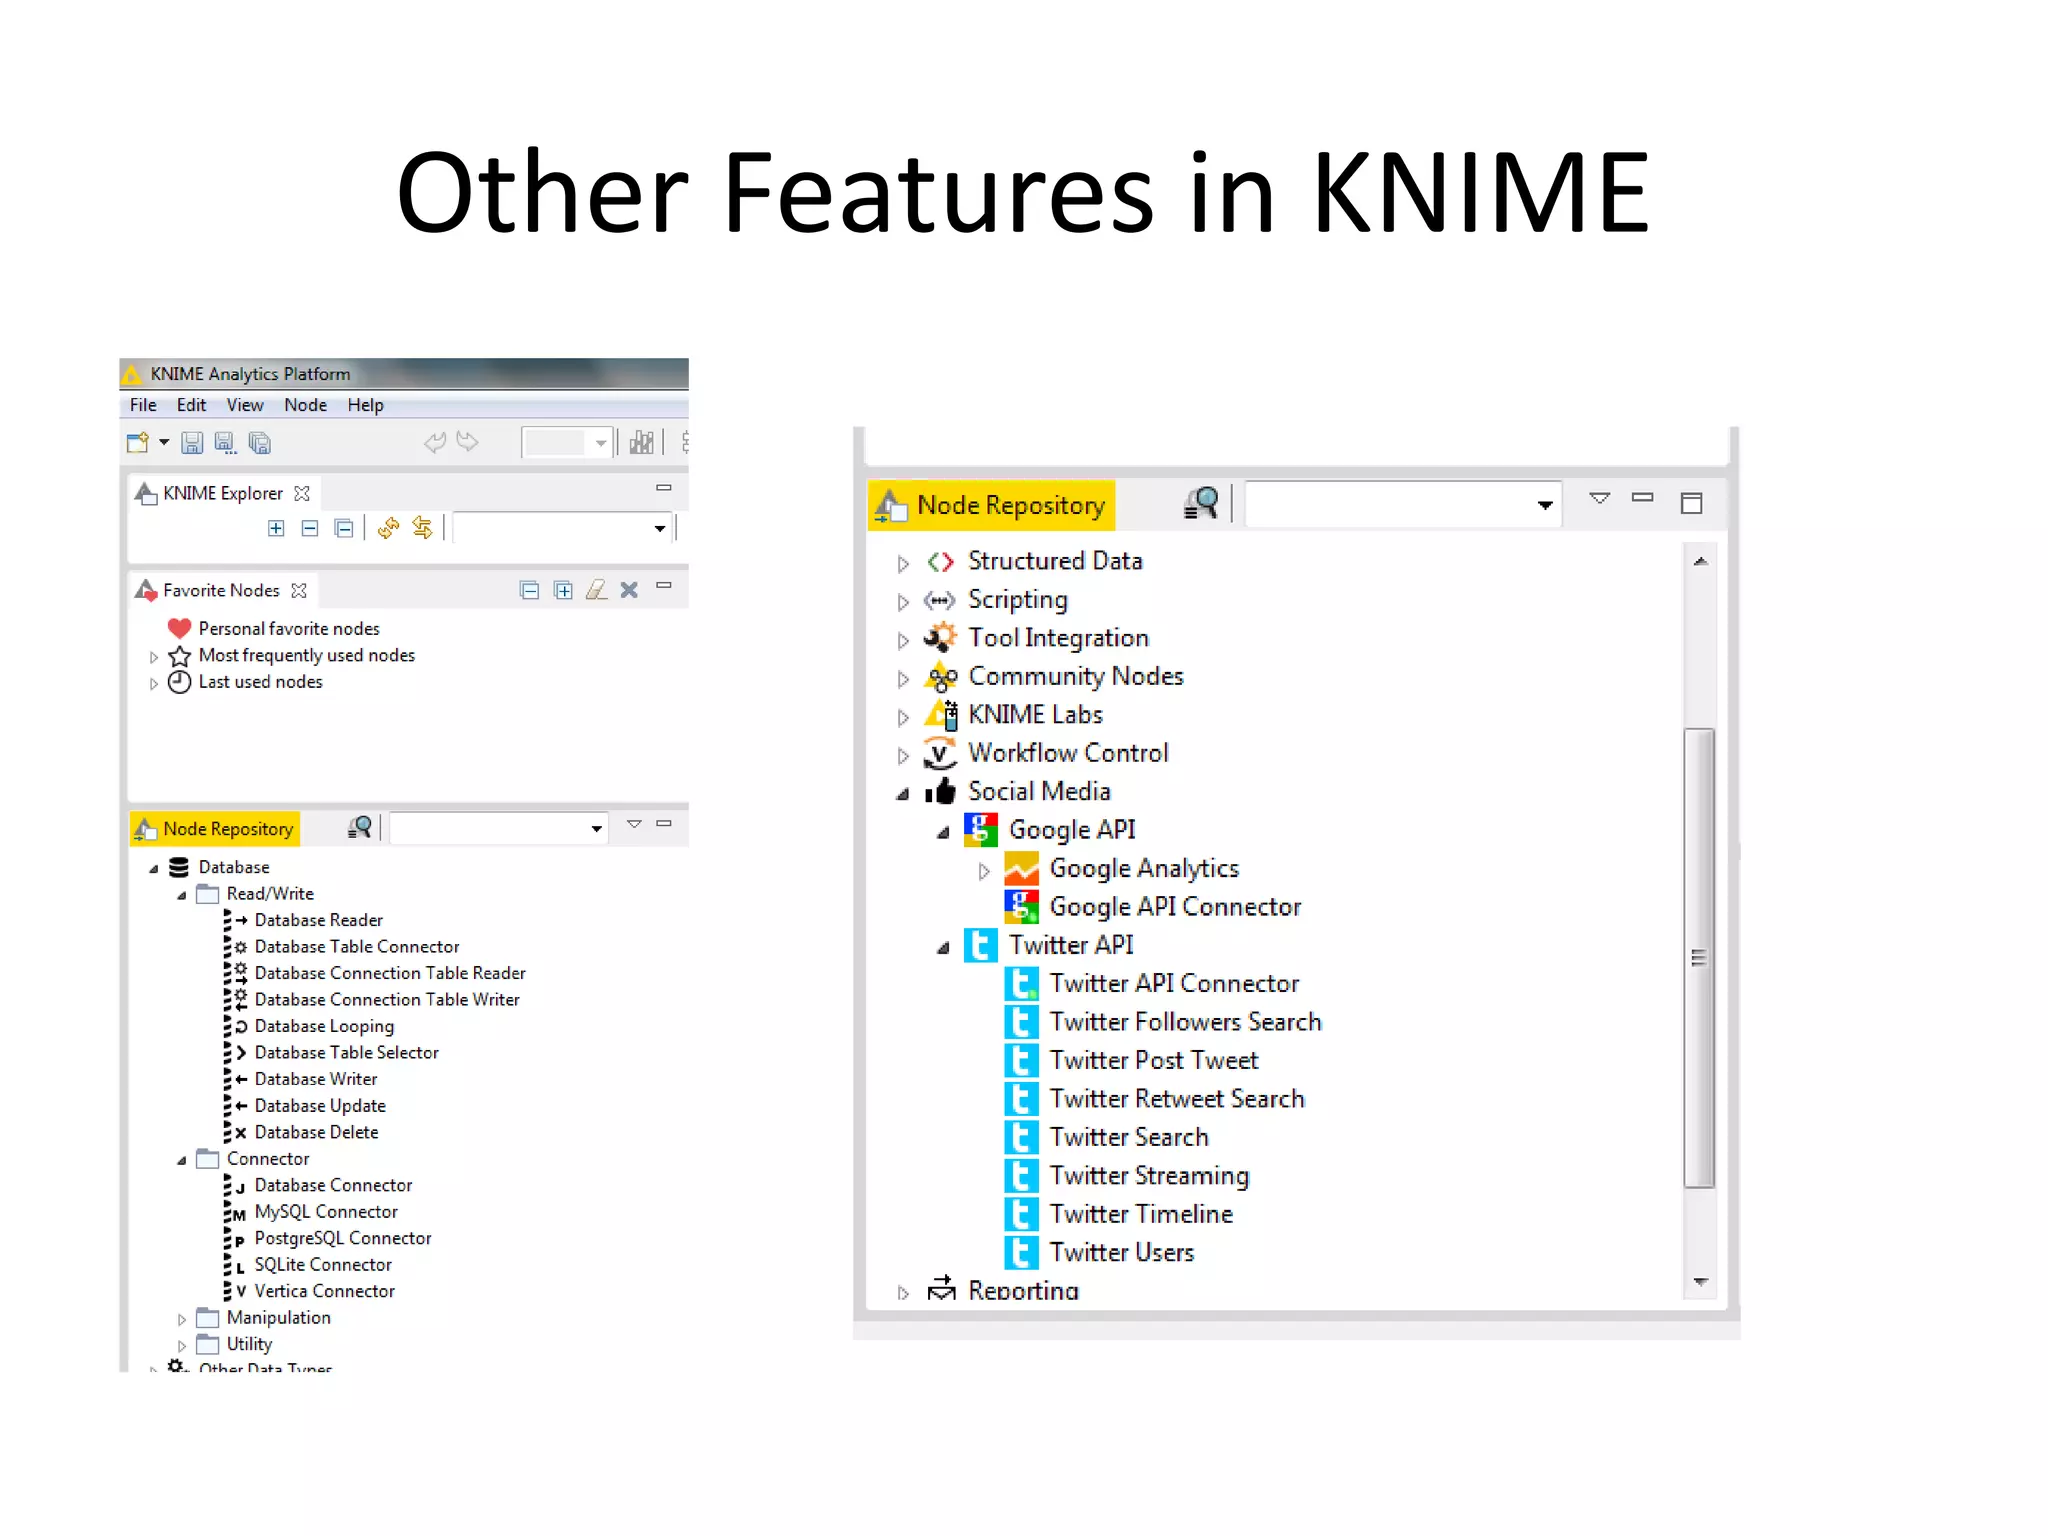The height and width of the screenshot is (1536, 2048).
Task: Click Expand All icon in Favorite Nodes
Action: pyautogui.click(x=563, y=590)
